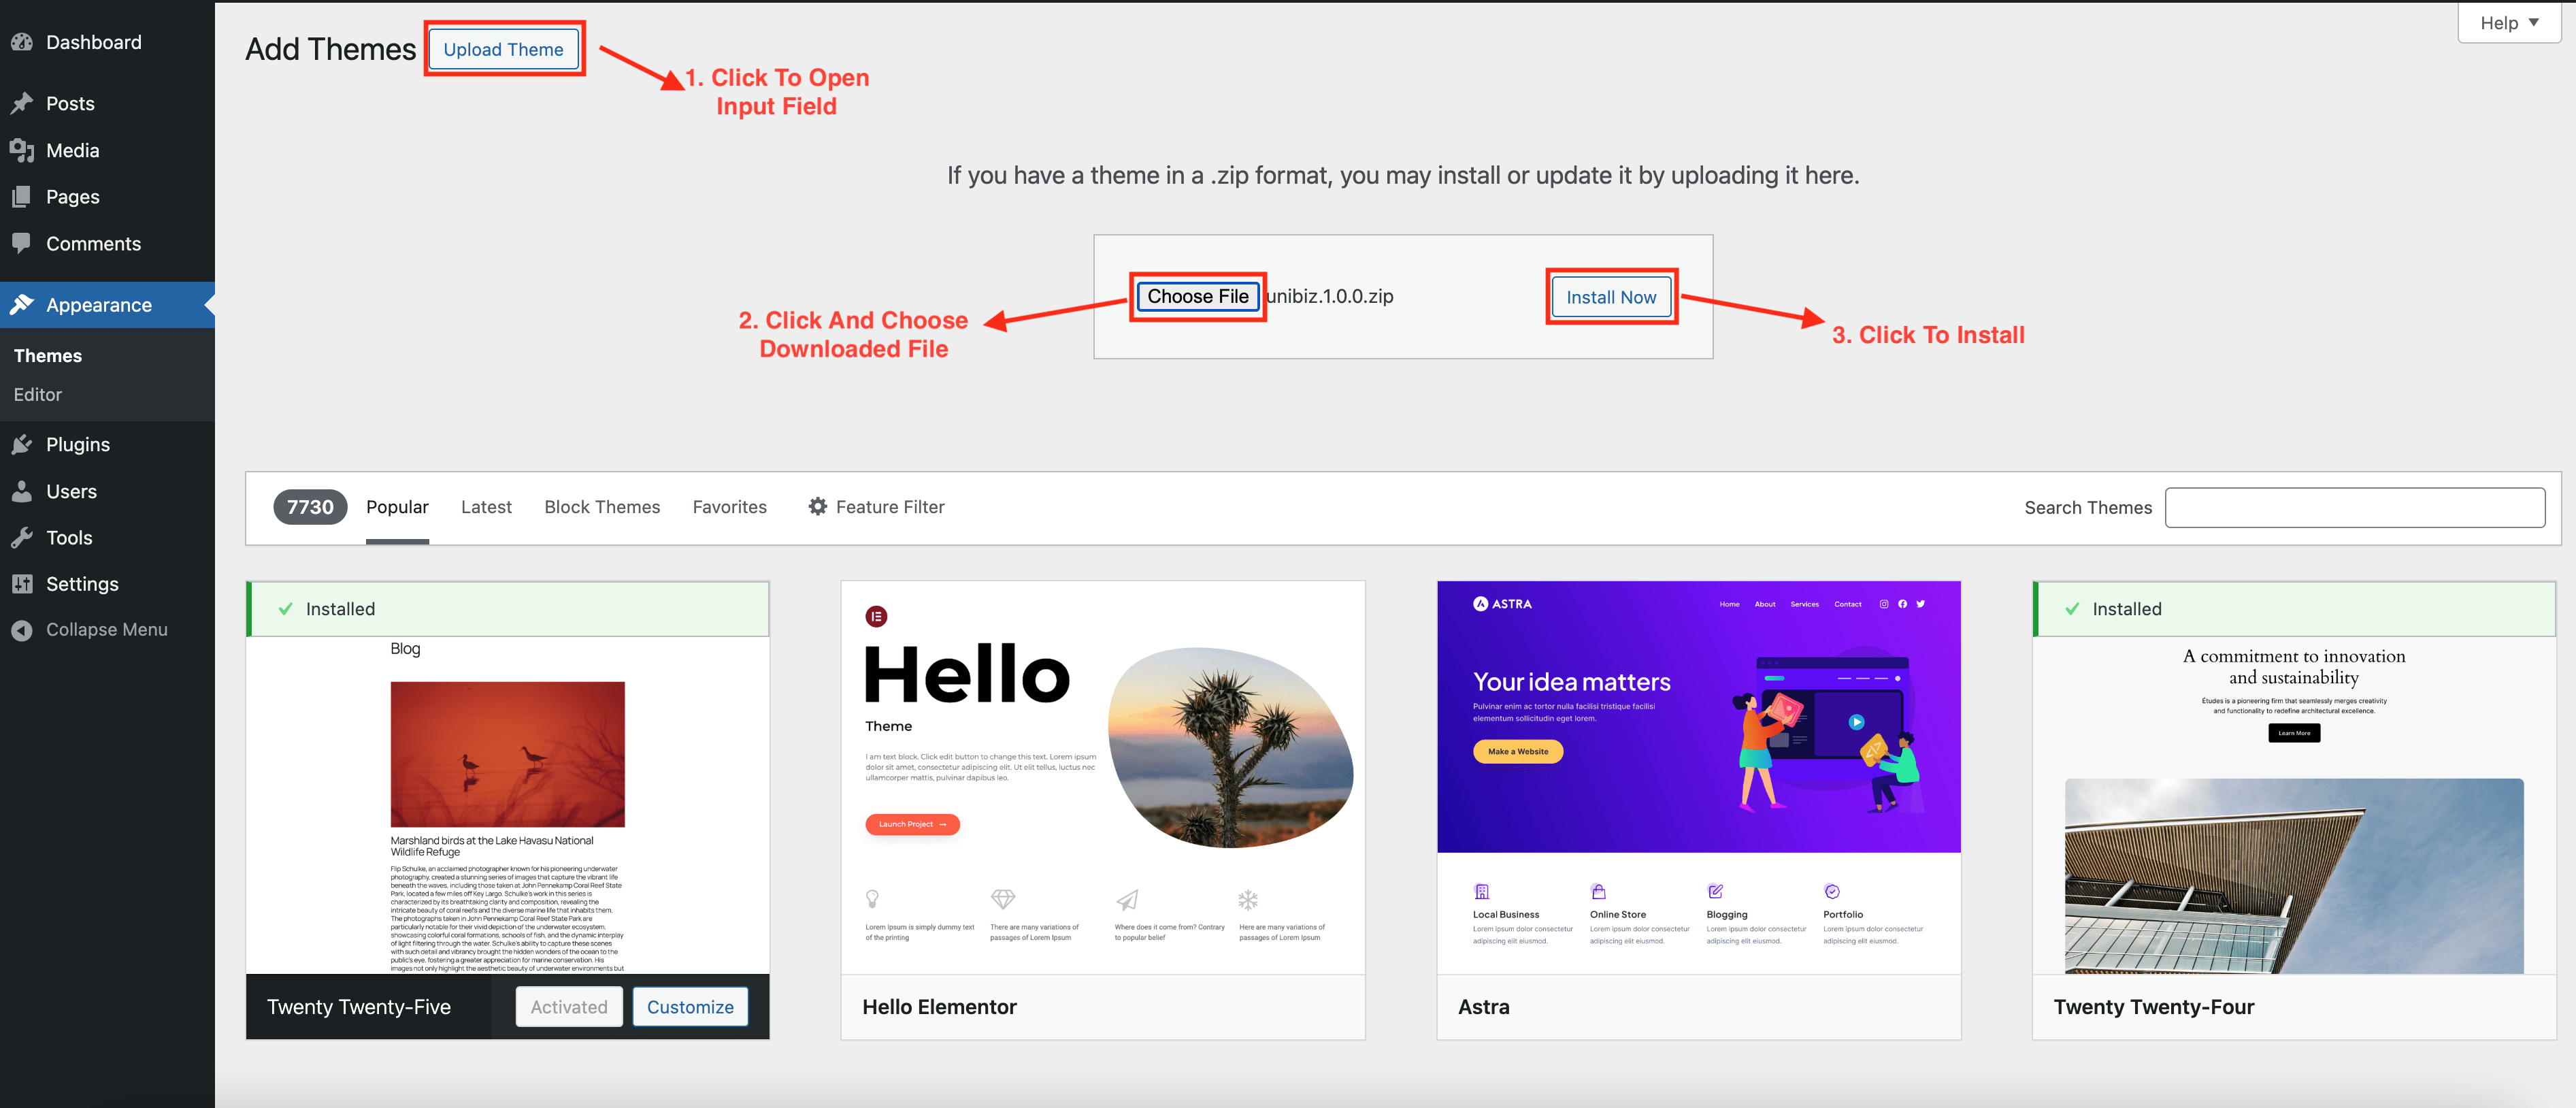Click the Comments bubble icon

(x=22, y=243)
